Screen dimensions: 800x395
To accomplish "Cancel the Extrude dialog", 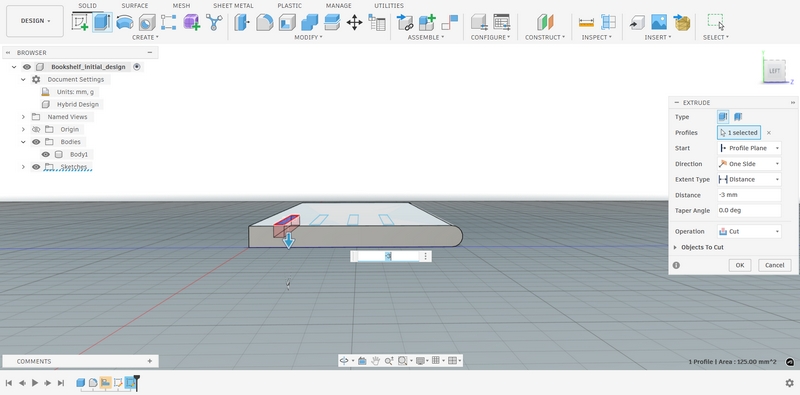I will [x=774, y=265].
